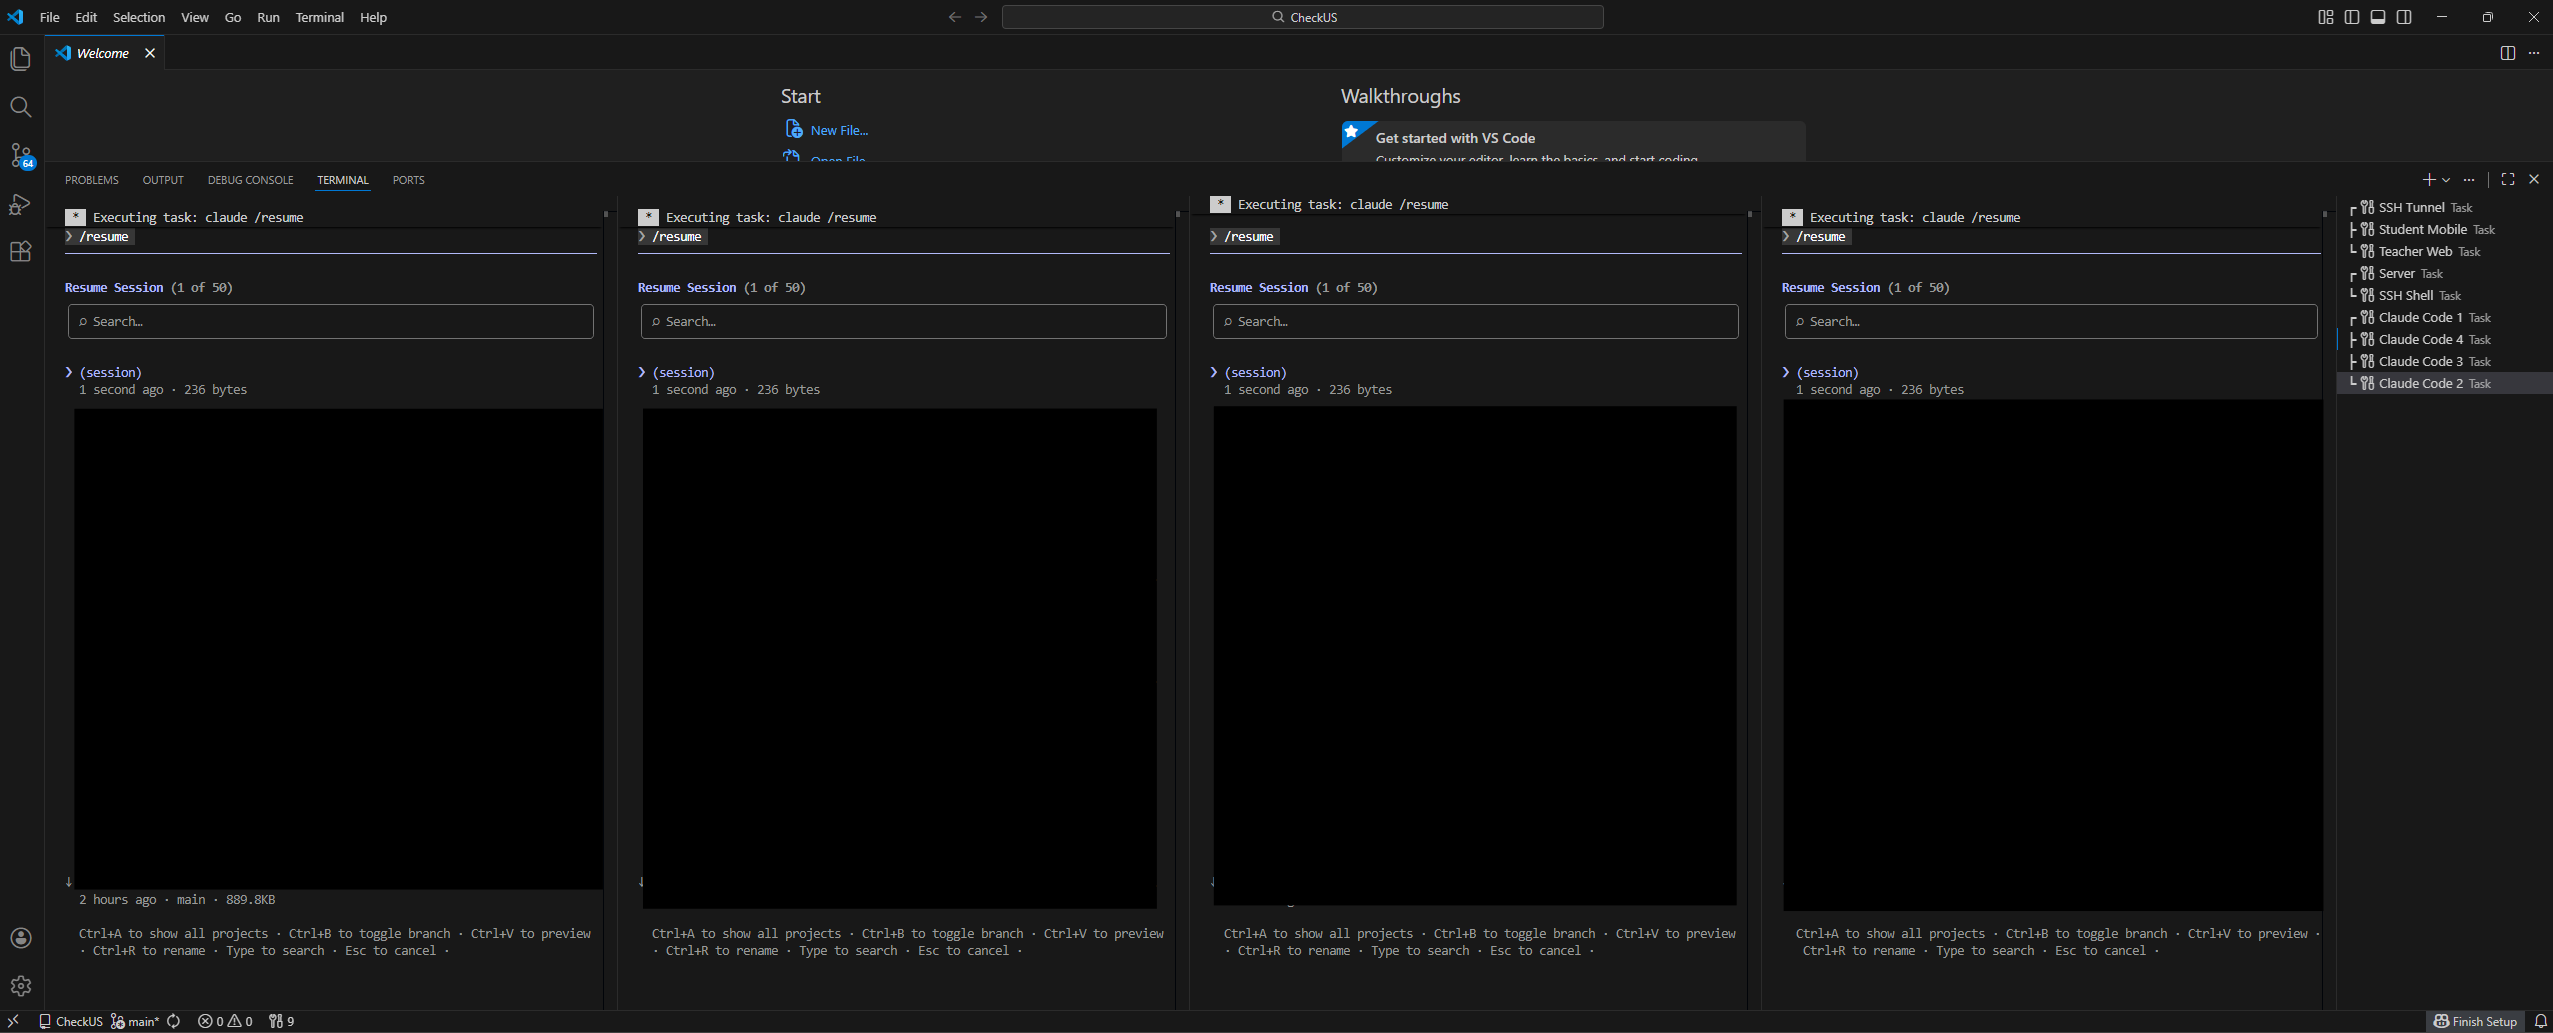Select the Claude Code 1 terminal task
2553x1033 pixels.
click(x=2420, y=318)
